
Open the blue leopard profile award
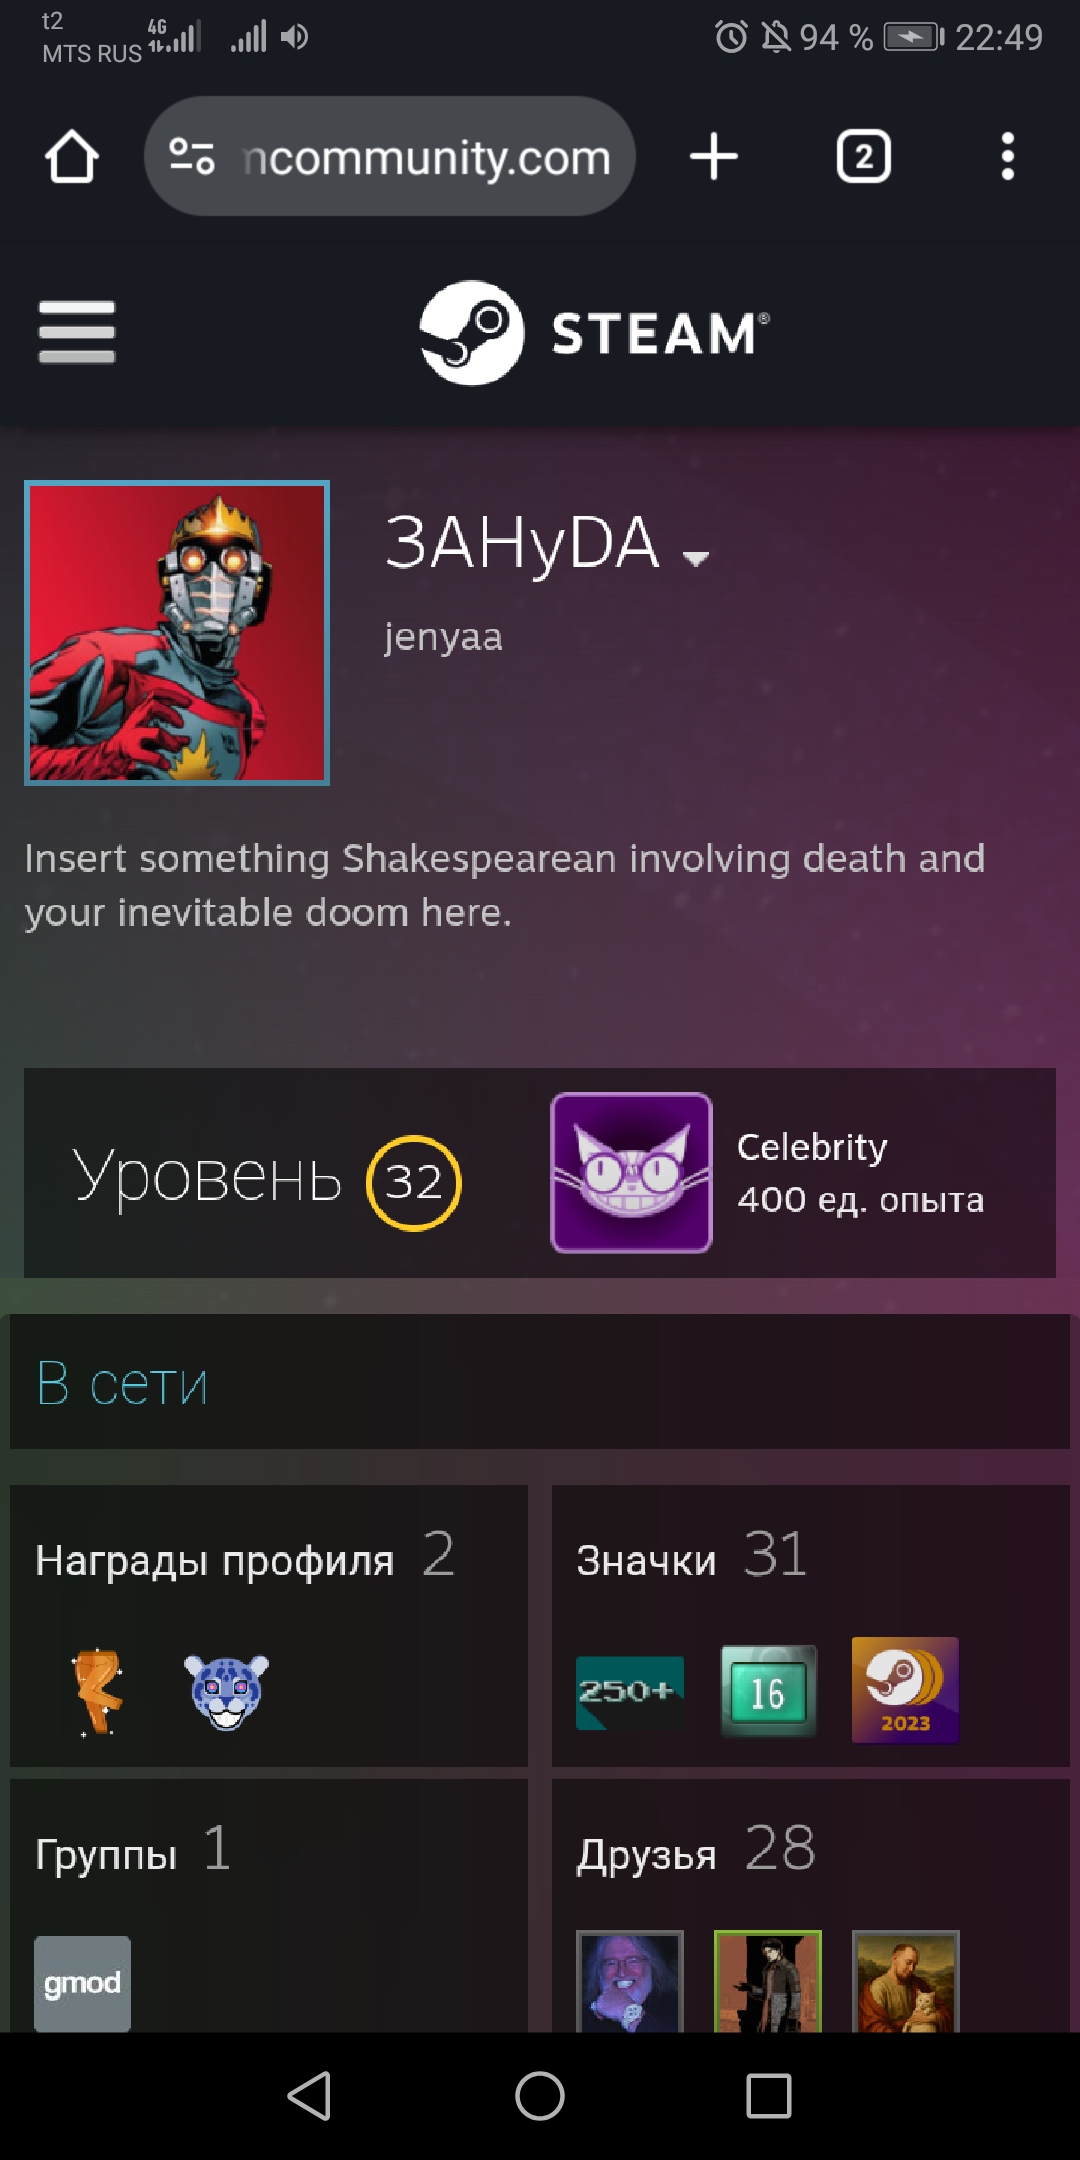tap(227, 1691)
